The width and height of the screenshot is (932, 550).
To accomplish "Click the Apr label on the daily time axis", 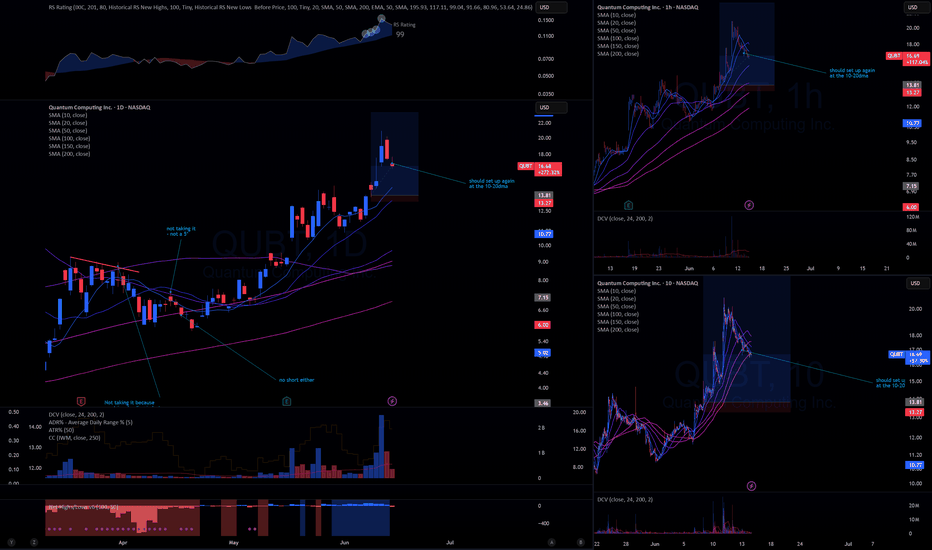I will click(123, 542).
